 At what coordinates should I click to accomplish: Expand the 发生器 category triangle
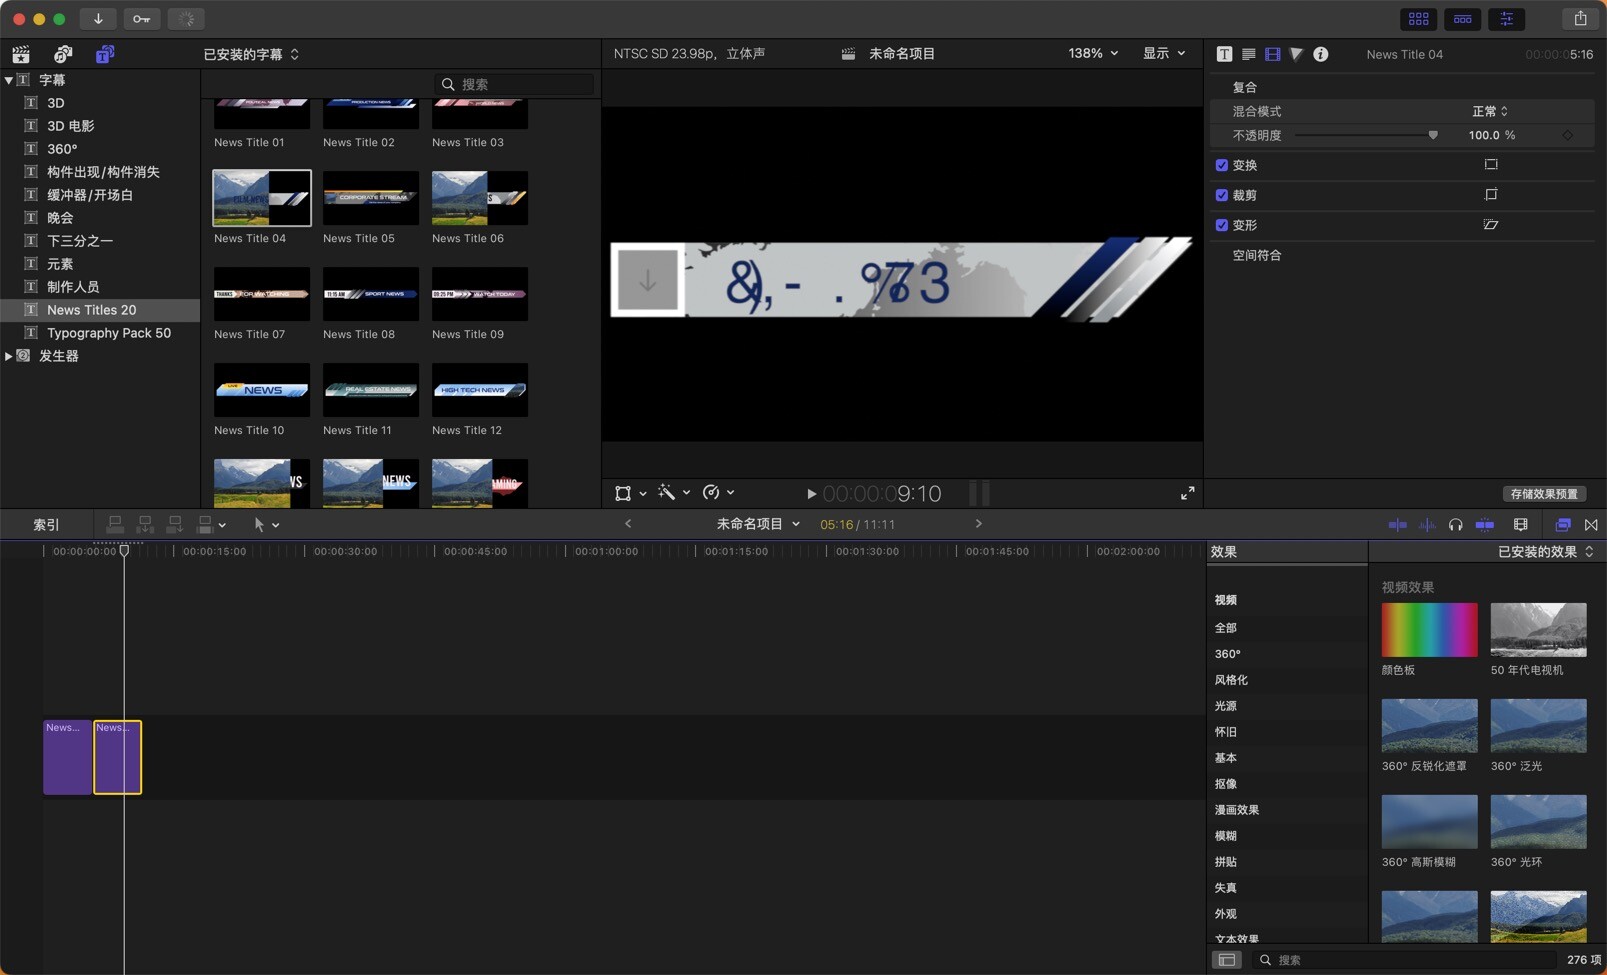(9, 356)
